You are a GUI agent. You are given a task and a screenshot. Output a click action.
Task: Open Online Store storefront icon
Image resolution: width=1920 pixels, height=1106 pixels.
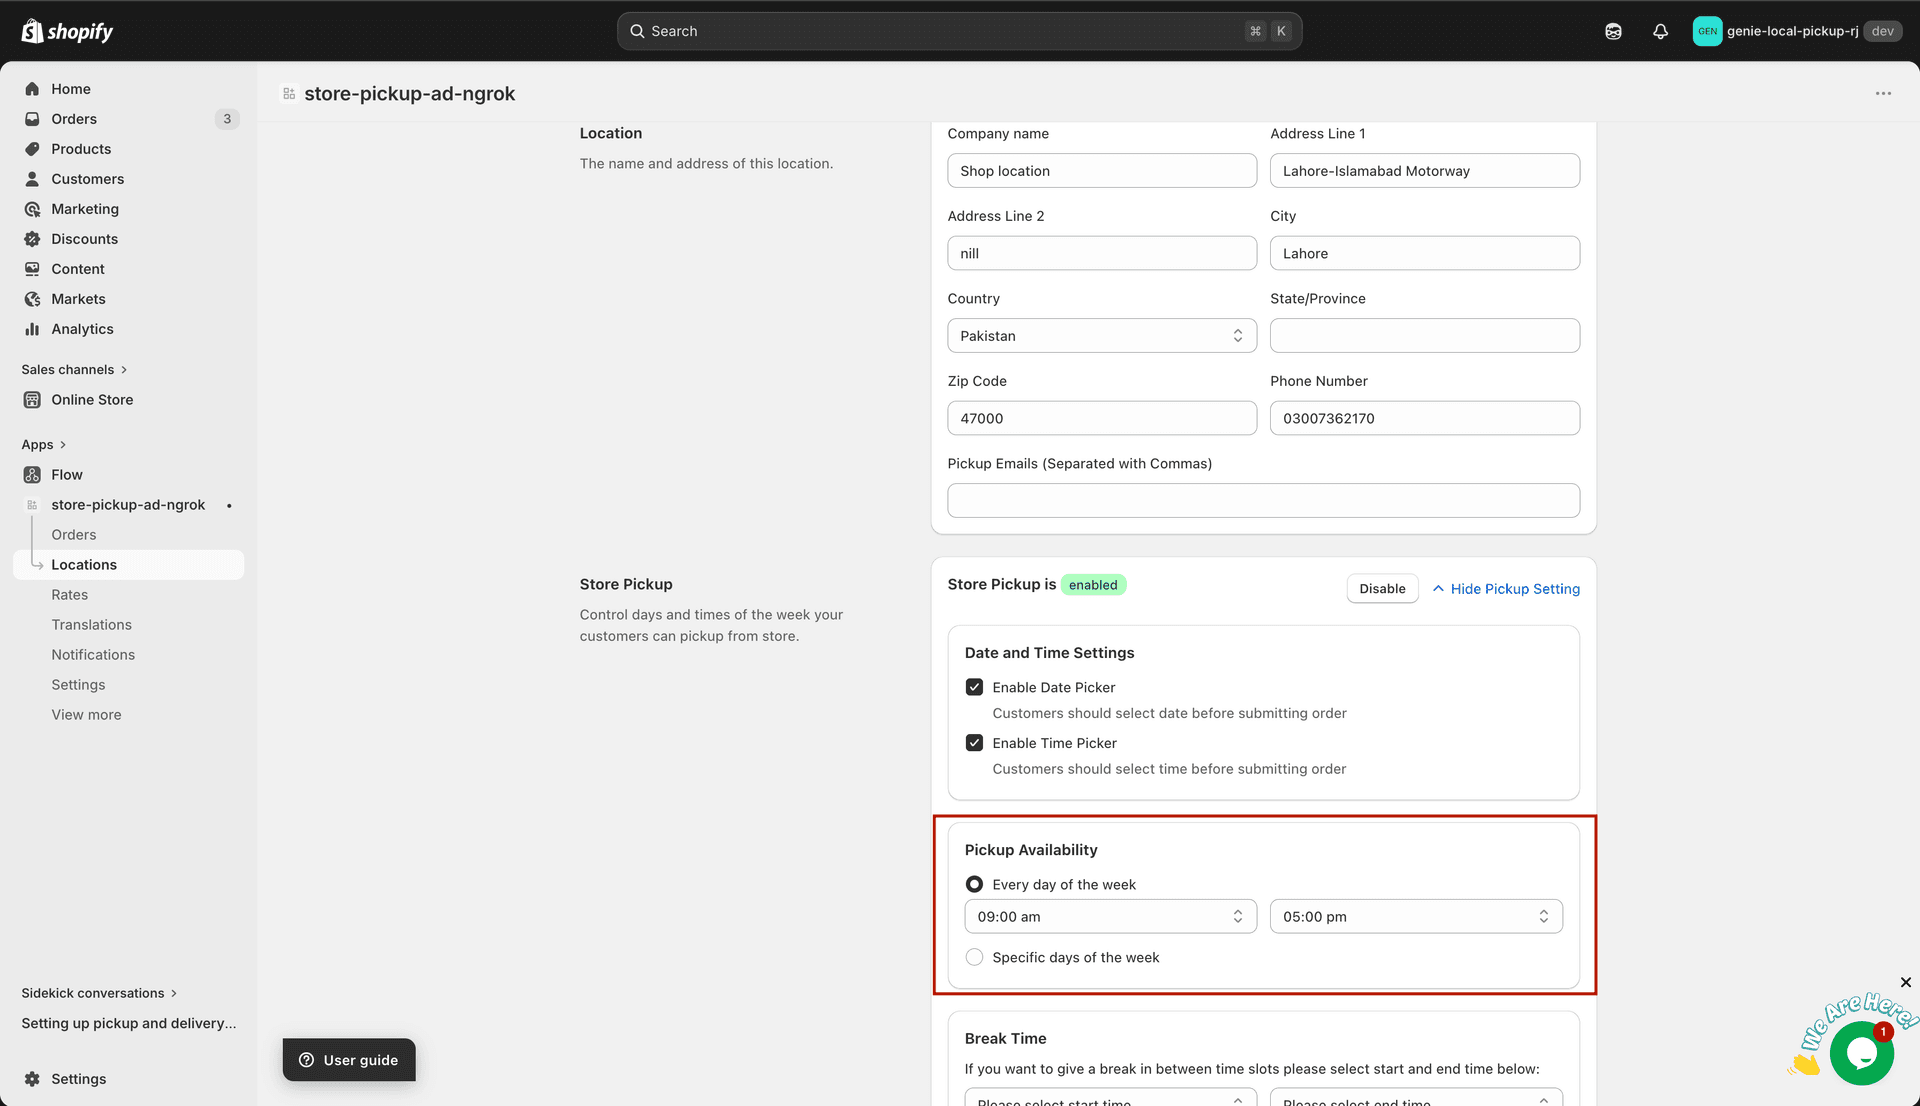(x=33, y=399)
